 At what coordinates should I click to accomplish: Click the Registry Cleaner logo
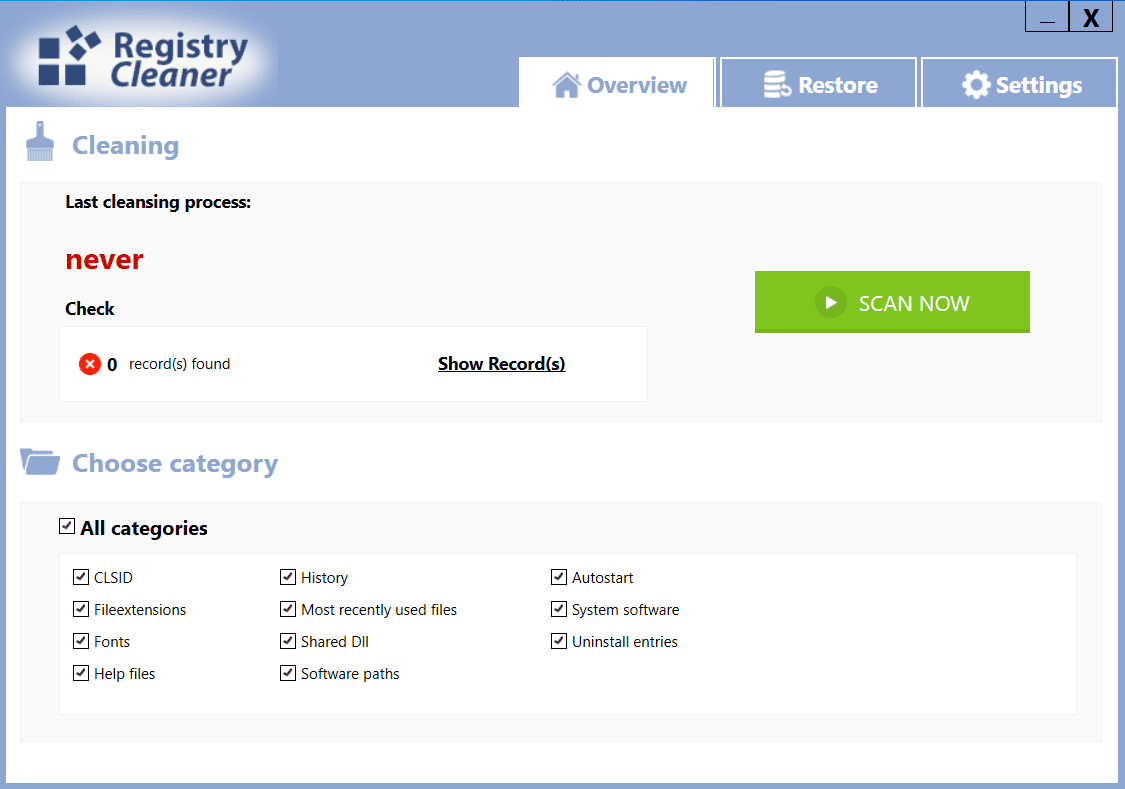tap(143, 59)
